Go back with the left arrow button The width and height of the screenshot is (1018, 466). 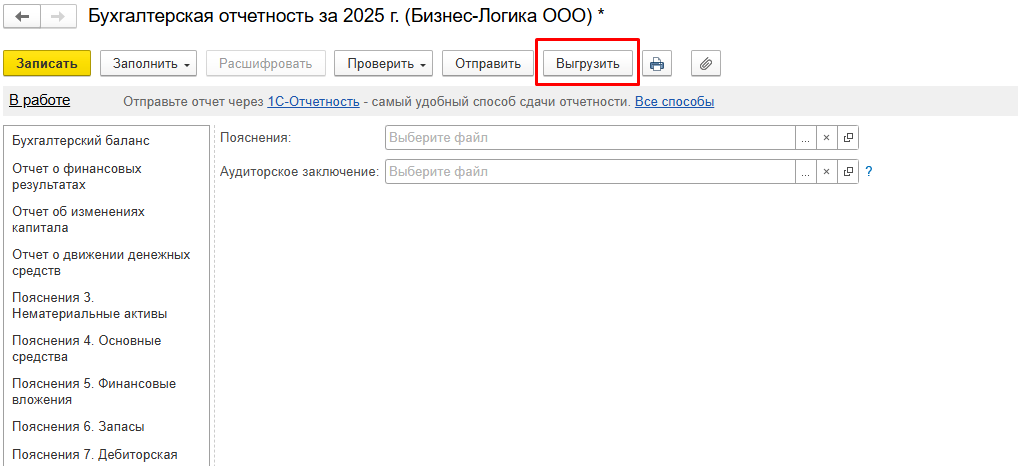(x=22, y=17)
